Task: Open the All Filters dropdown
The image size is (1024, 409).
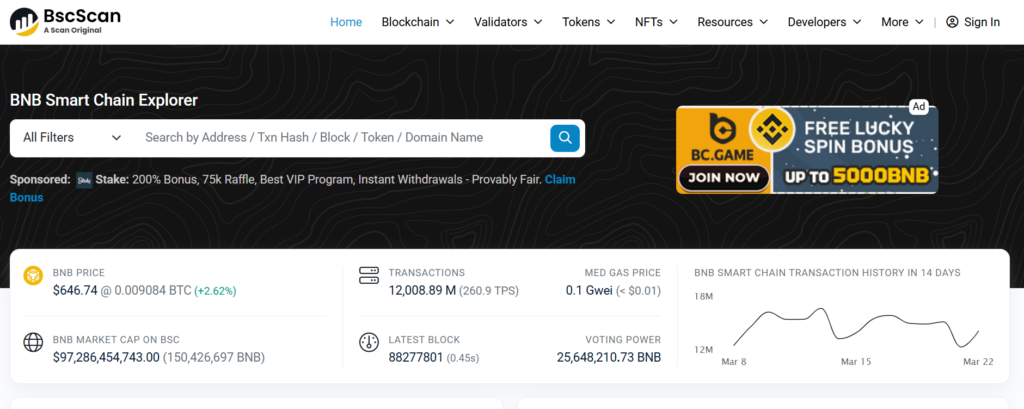Action: click(x=72, y=138)
